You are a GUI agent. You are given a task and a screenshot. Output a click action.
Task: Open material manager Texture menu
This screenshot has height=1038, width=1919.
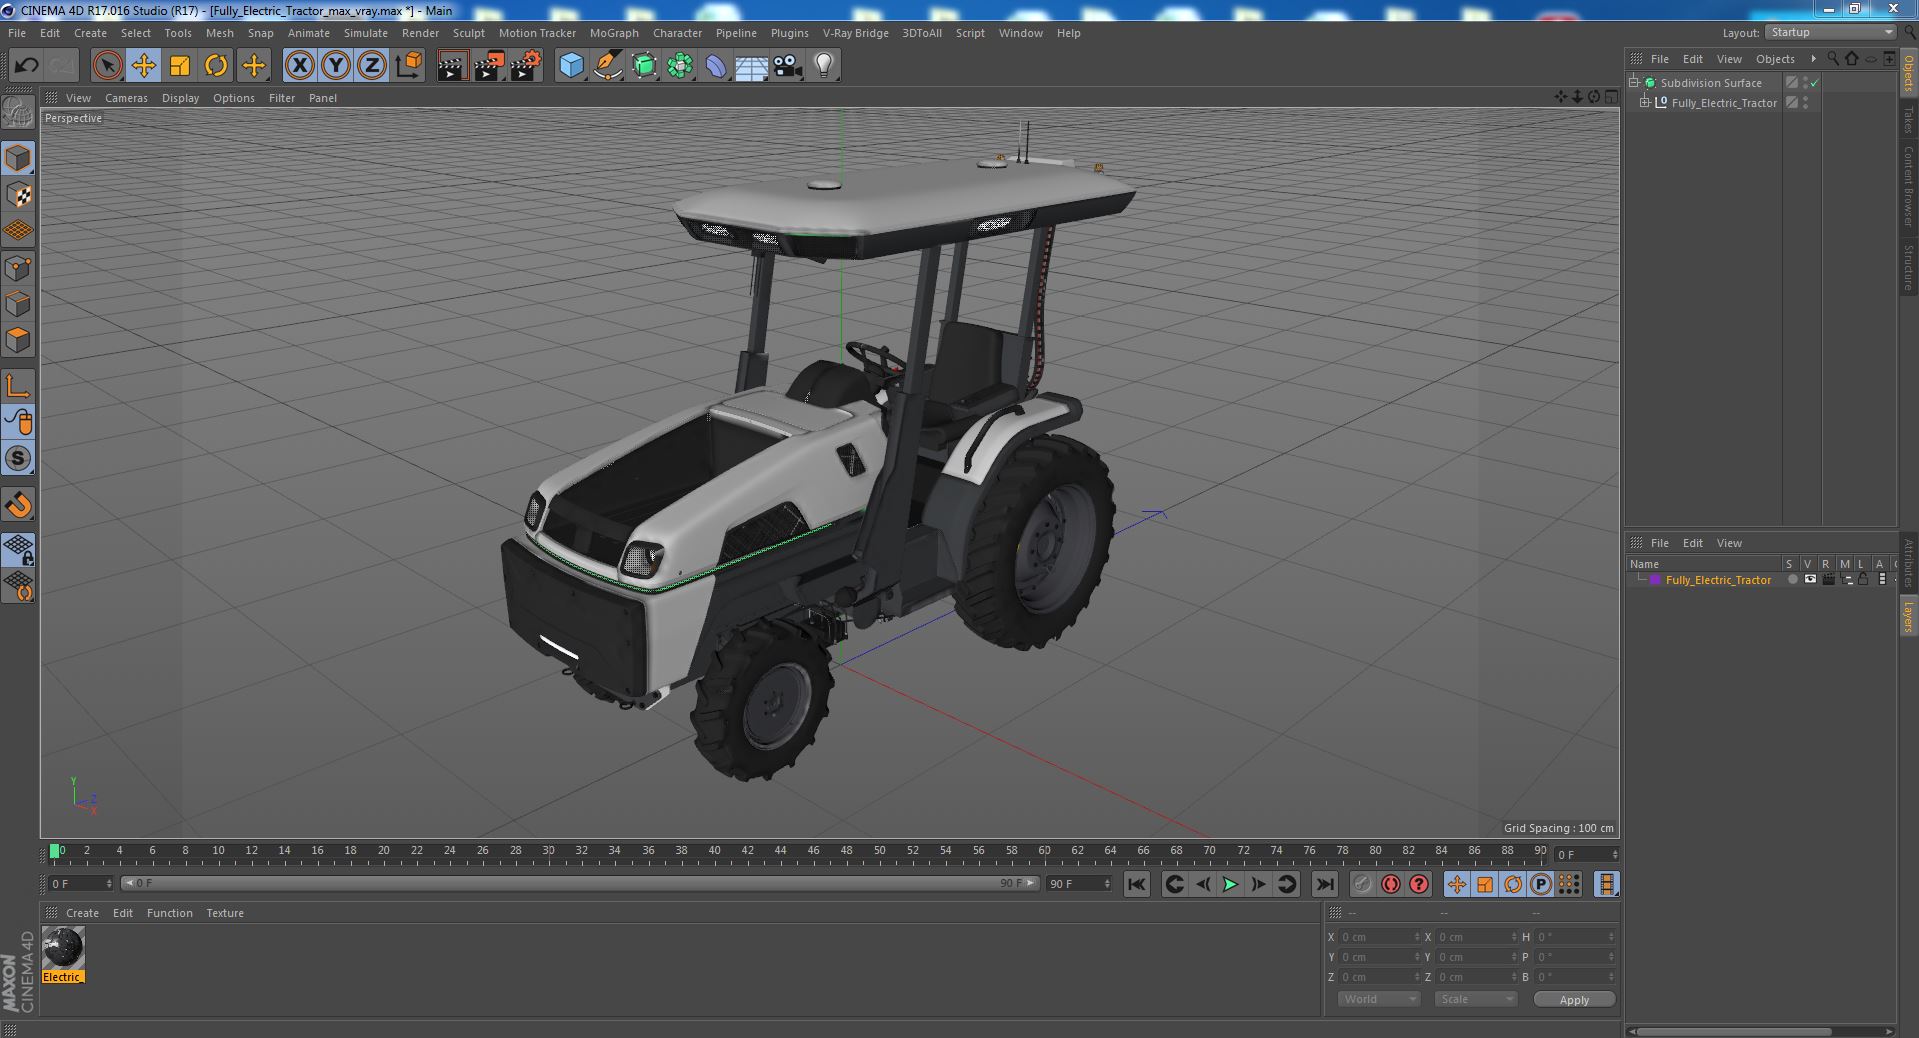pos(225,913)
